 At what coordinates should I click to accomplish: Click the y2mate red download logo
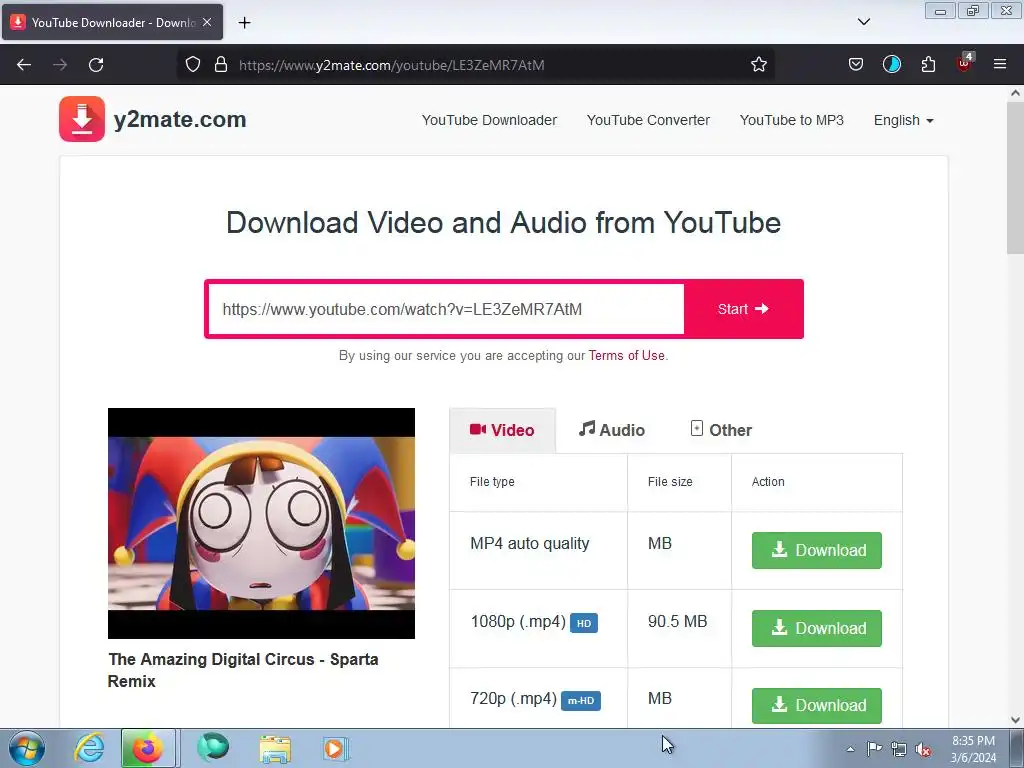click(82, 119)
